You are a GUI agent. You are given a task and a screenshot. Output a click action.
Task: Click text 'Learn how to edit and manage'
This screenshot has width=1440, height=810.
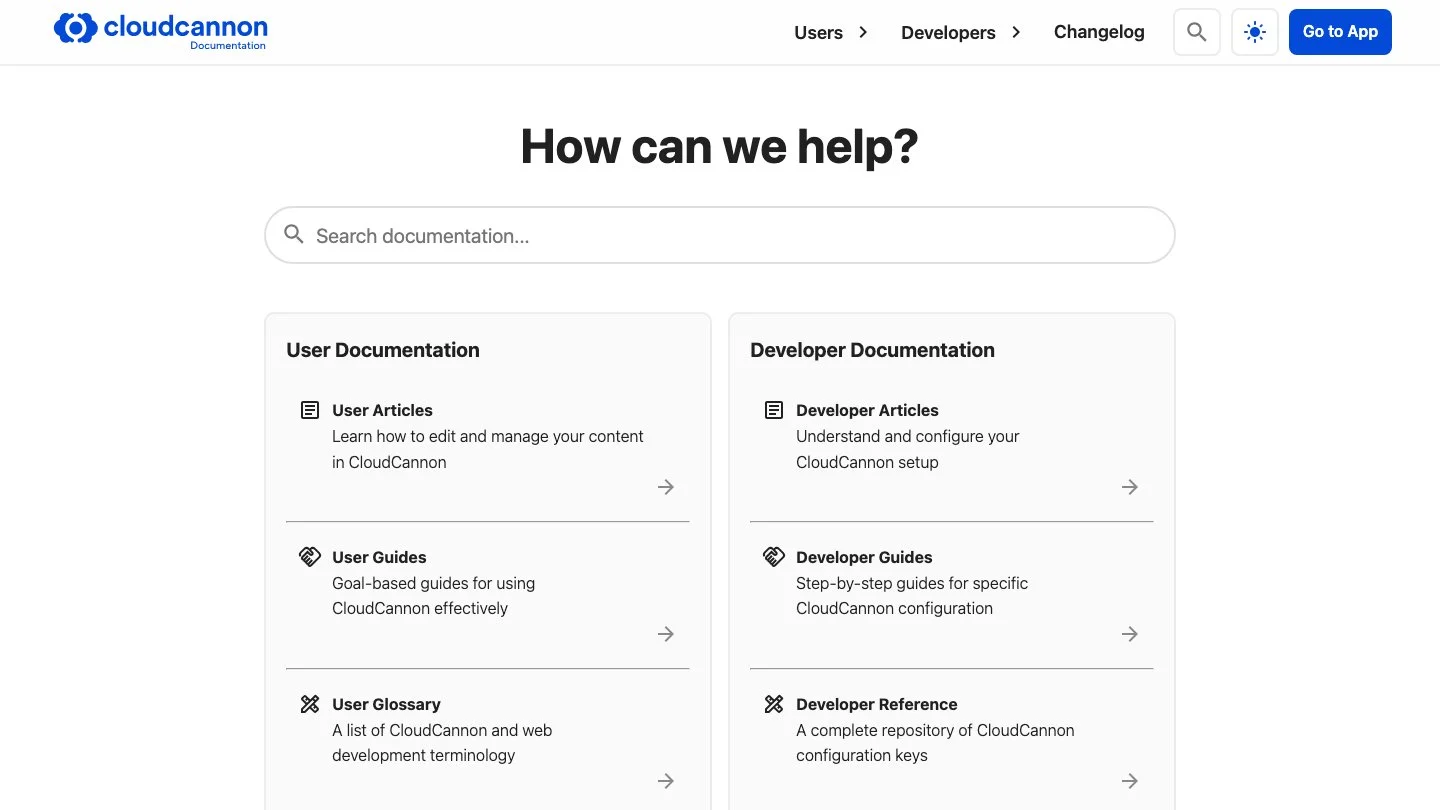tap(438, 436)
